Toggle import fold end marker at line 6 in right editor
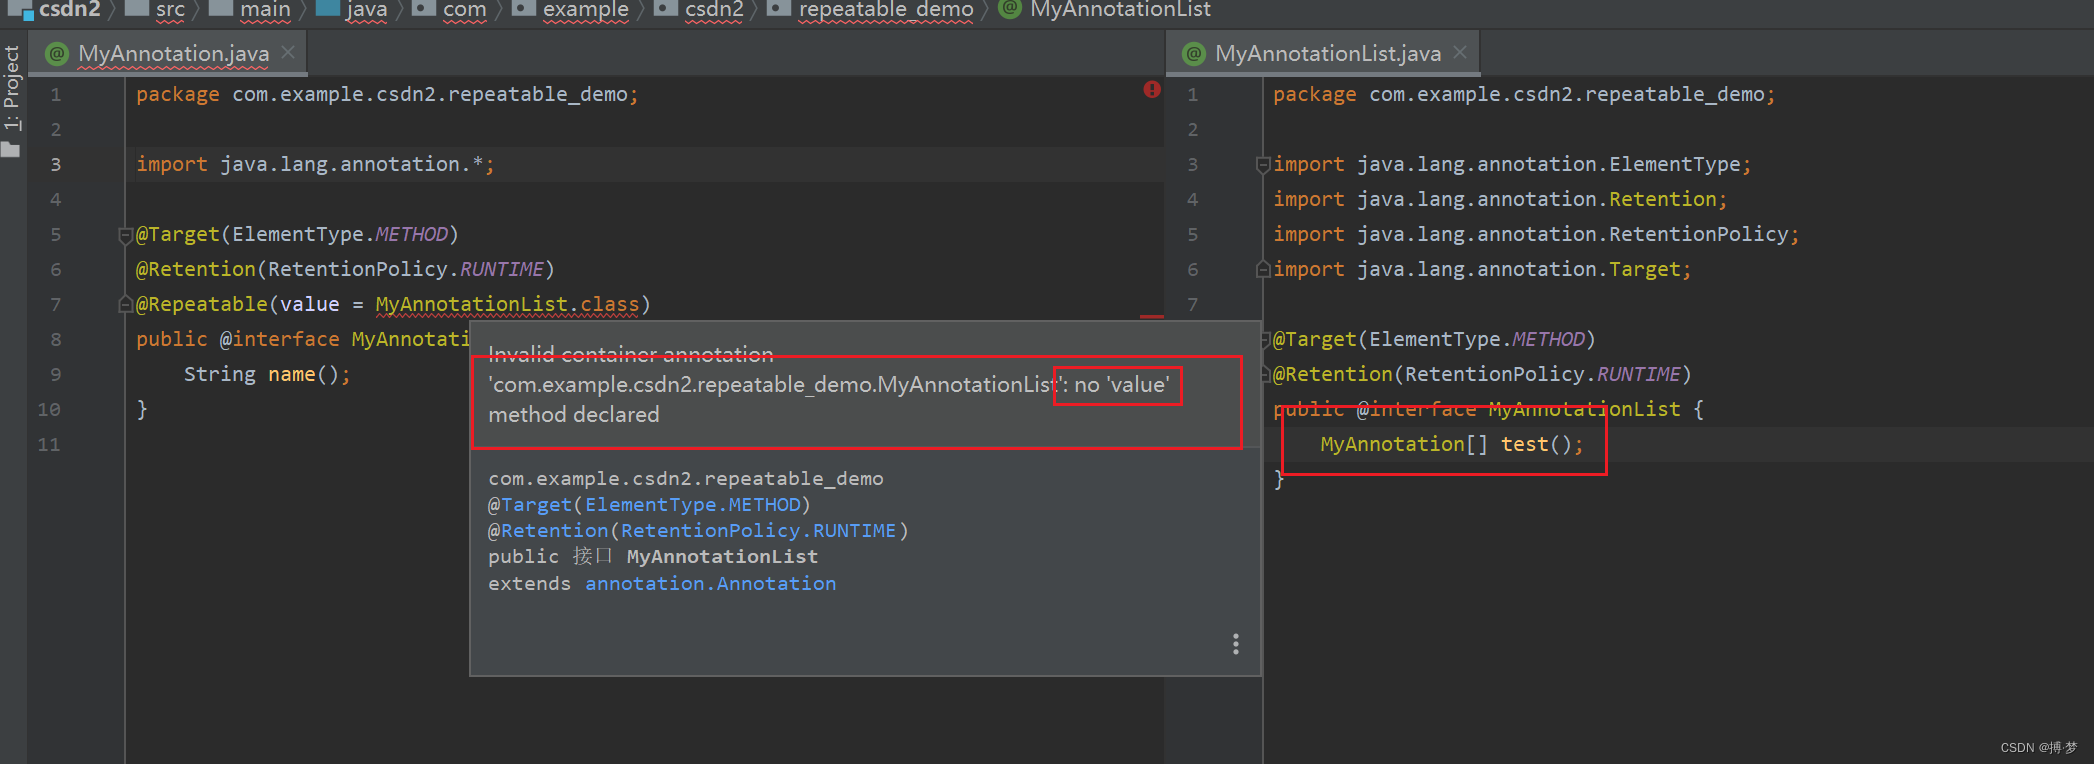This screenshot has width=2094, height=764. click(1263, 270)
